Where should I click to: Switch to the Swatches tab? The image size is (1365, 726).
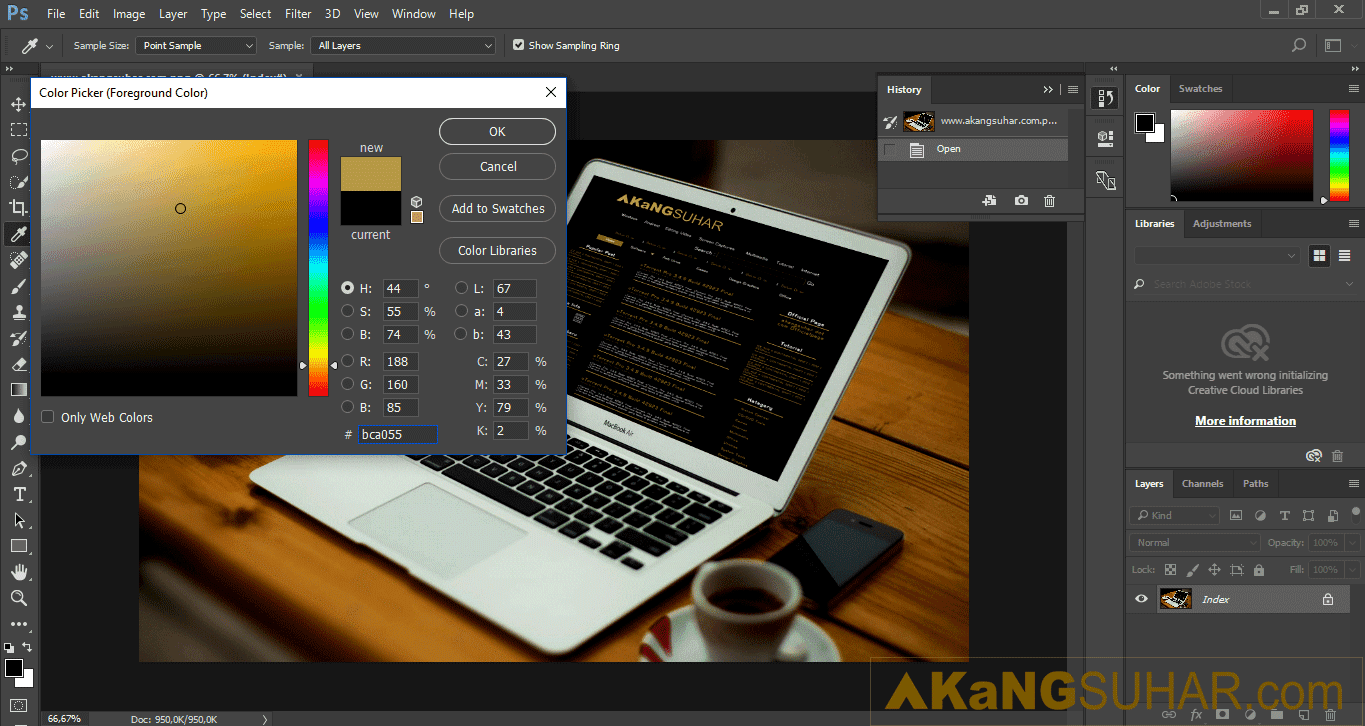[x=1200, y=89]
